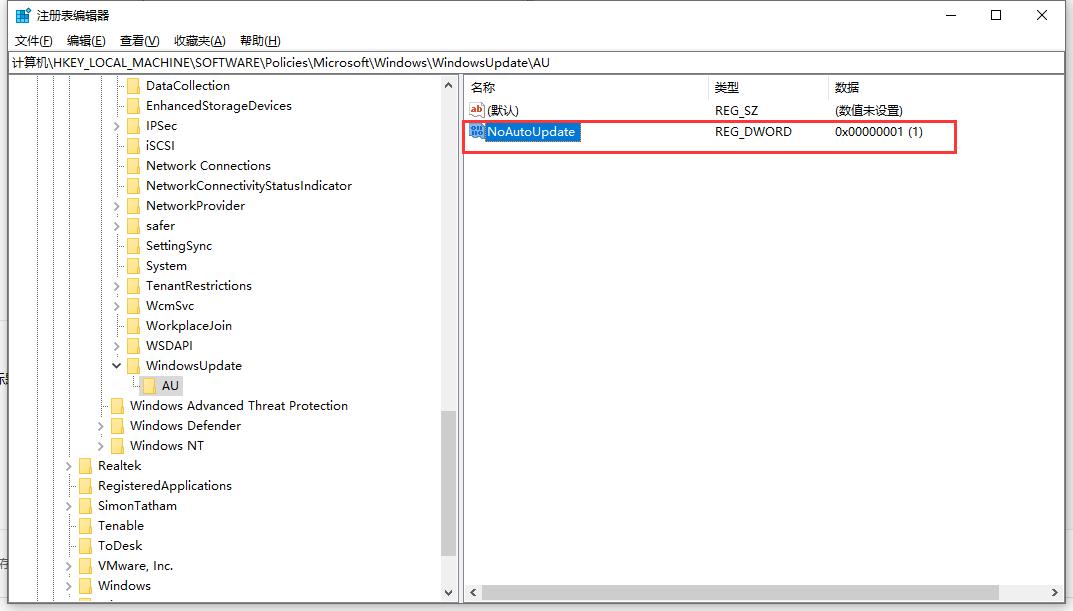Expand the SimonTatham key
The width and height of the screenshot is (1073, 611).
point(68,506)
